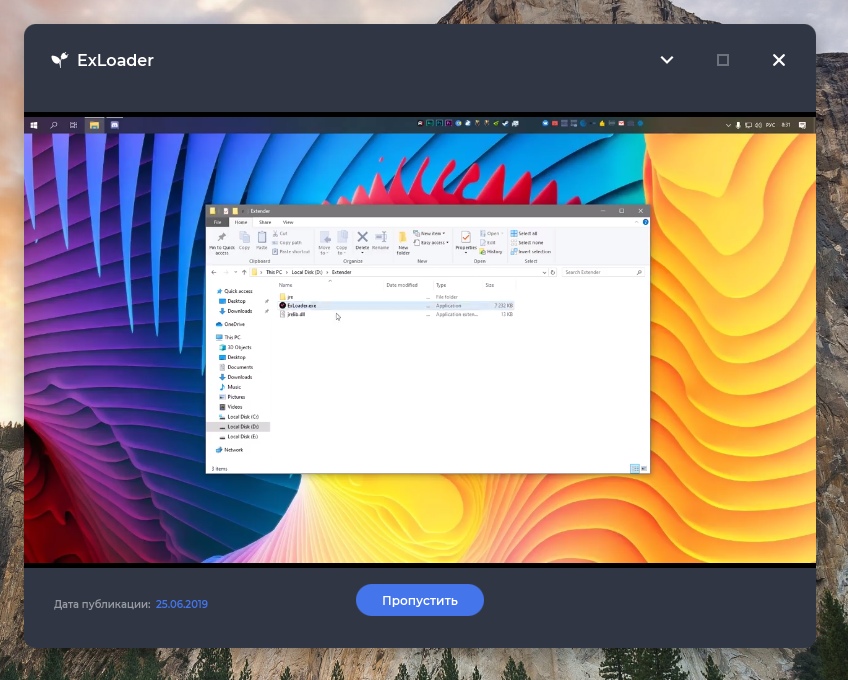Select the jre folder in the file list
Viewport: 848px width, 680px height.
[x=396, y=297]
